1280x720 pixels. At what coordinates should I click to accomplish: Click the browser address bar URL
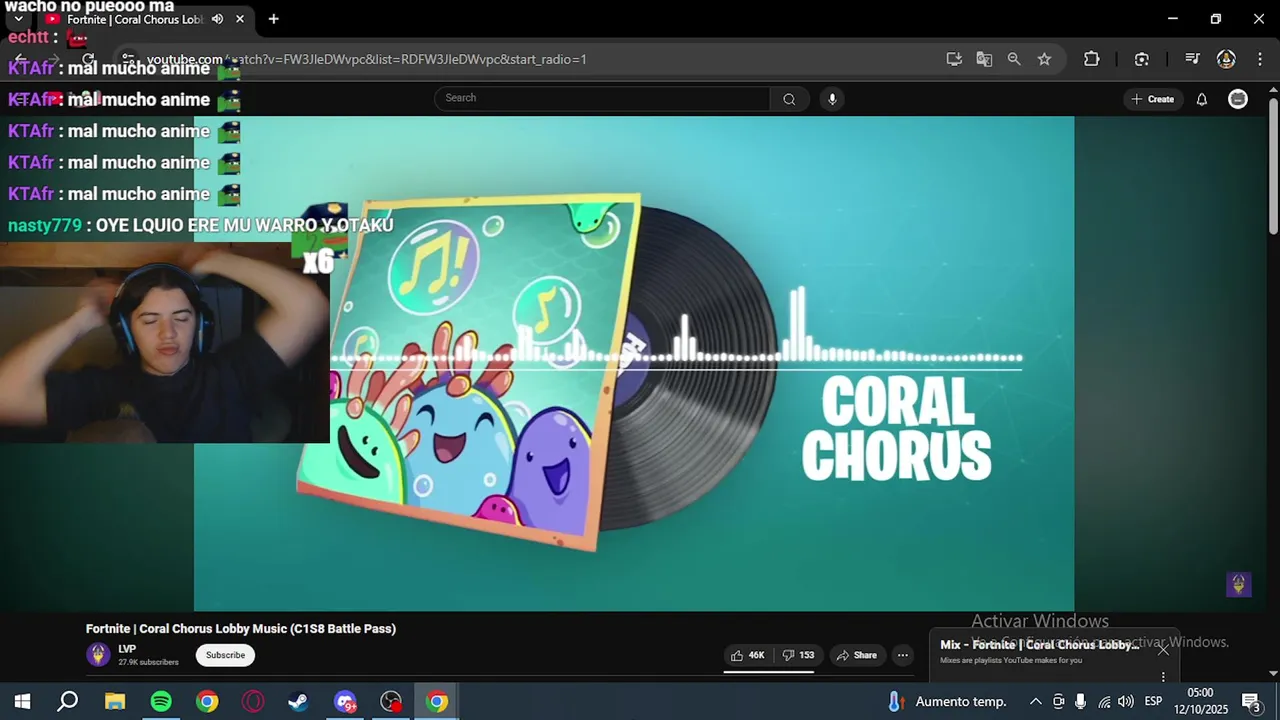[367, 59]
